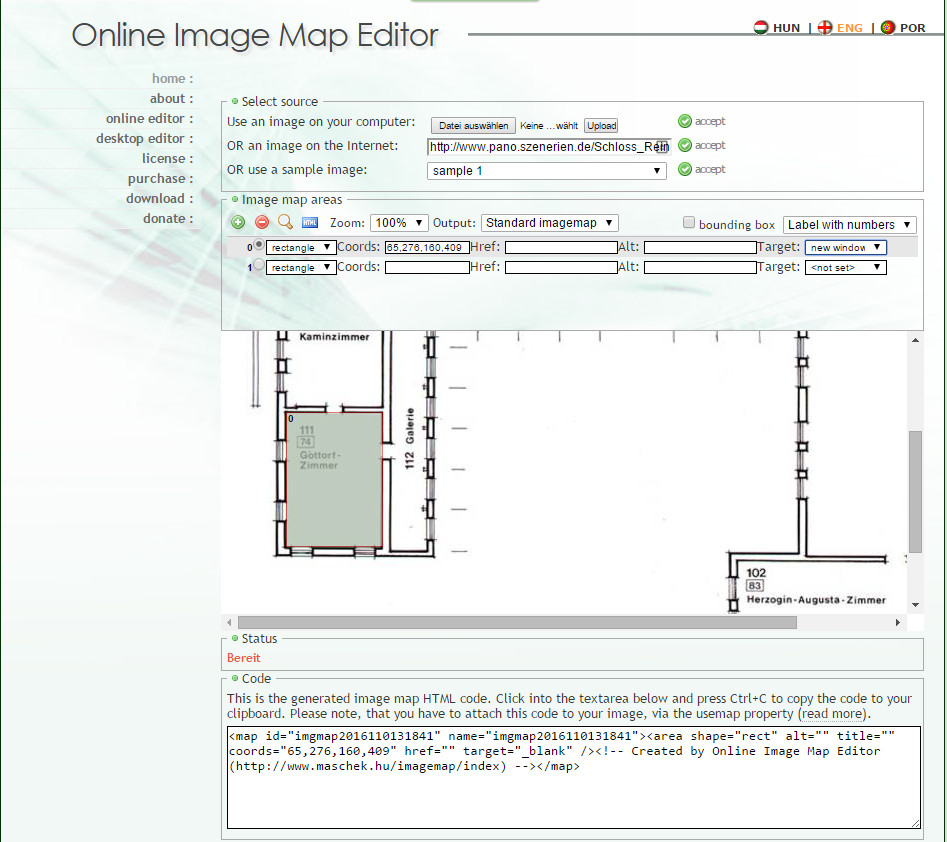Switch language with the Hungarian flag icon

[761, 28]
